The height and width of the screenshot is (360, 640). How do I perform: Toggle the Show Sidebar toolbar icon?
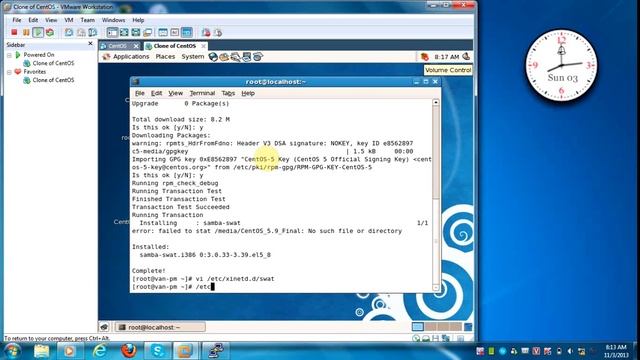click(112, 32)
